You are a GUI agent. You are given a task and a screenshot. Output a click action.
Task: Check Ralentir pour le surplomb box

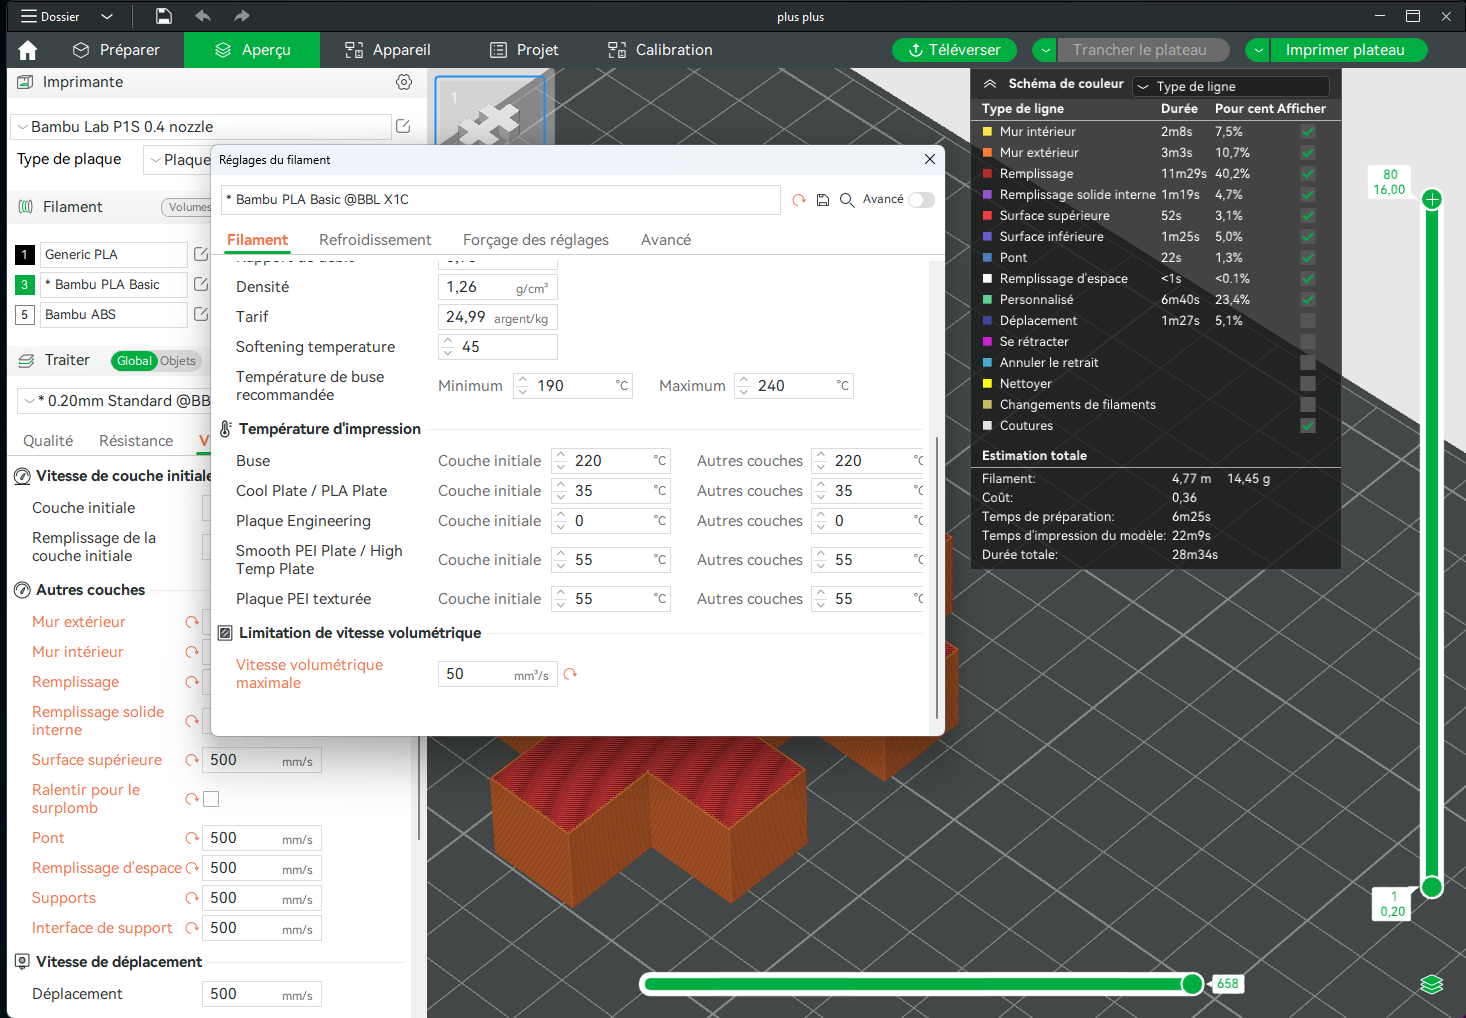[x=211, y=799]
